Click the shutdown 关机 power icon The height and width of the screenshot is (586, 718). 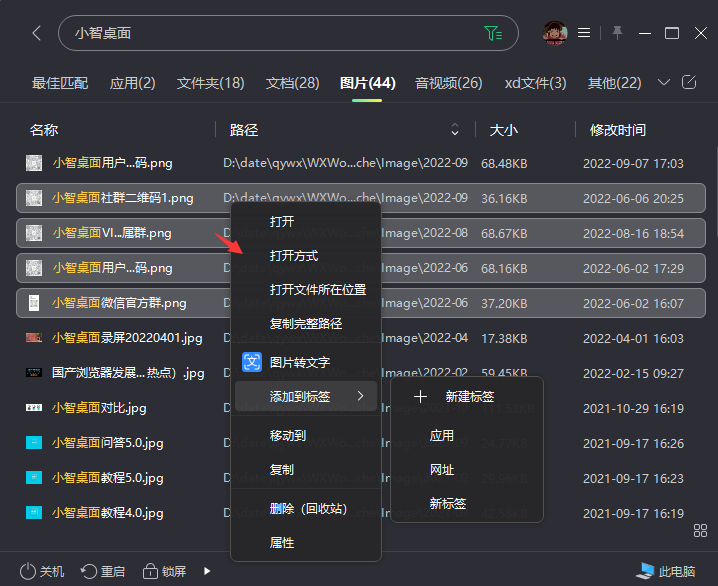[28, 571]
